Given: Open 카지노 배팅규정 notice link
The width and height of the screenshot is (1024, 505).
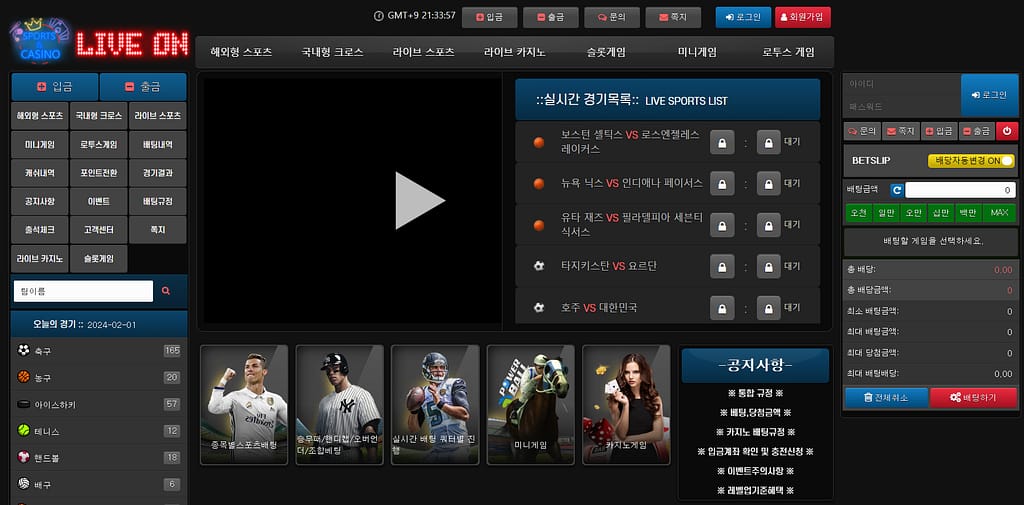Looking at the screenshot, I should [755, 432].
